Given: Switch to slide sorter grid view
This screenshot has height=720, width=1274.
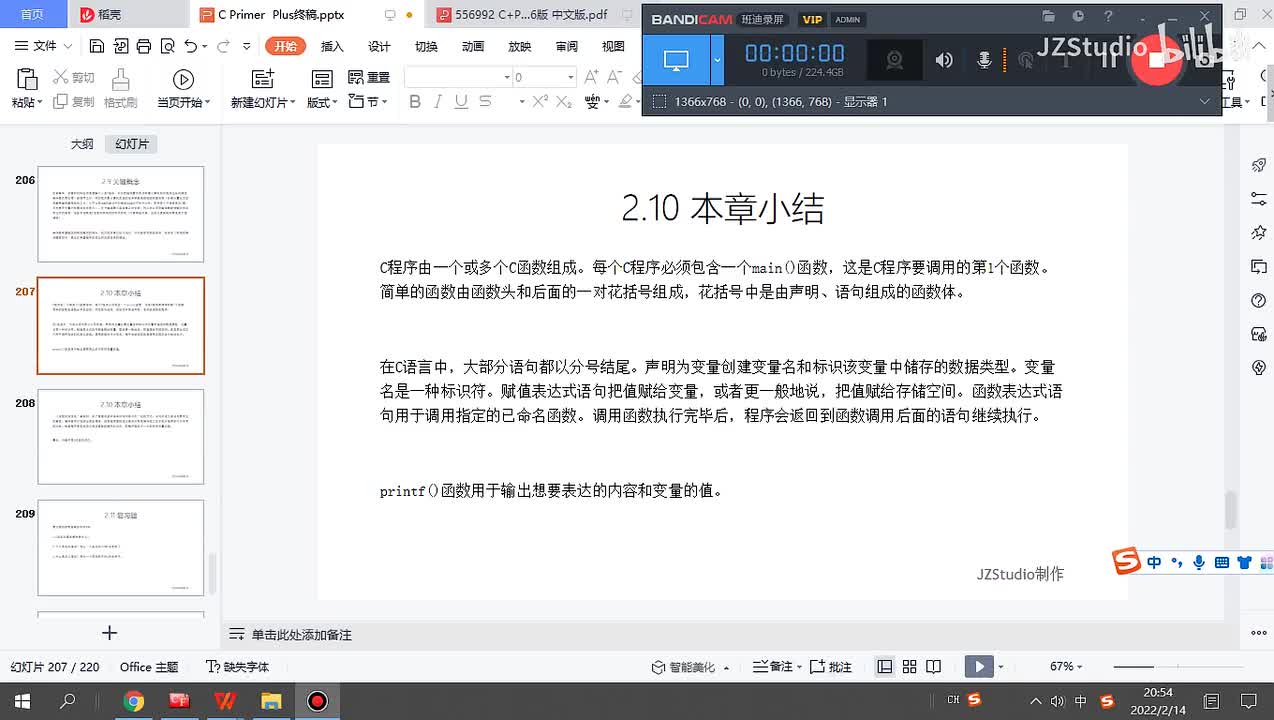Looking at the screenshot, I should pyautogui.click(x=909, y=666).
